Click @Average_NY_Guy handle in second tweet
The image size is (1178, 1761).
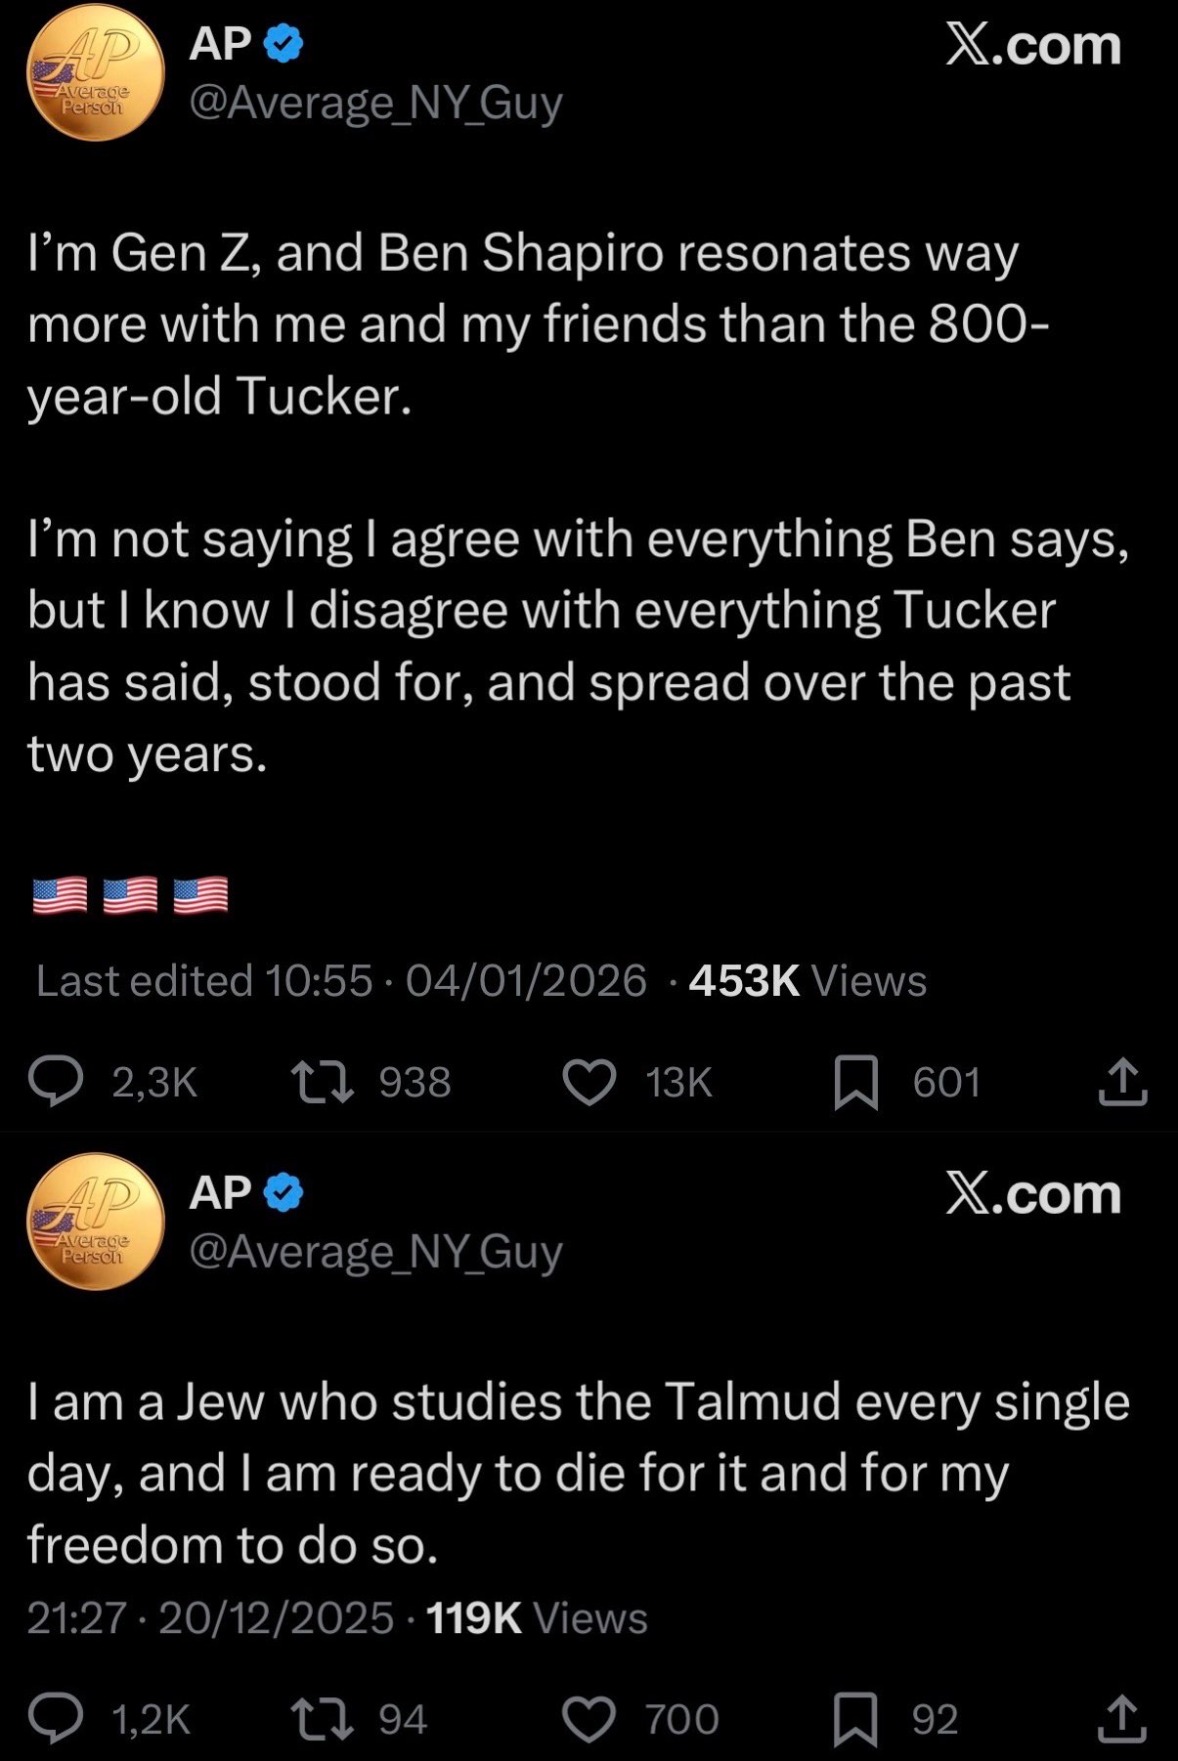(375, 1251)
